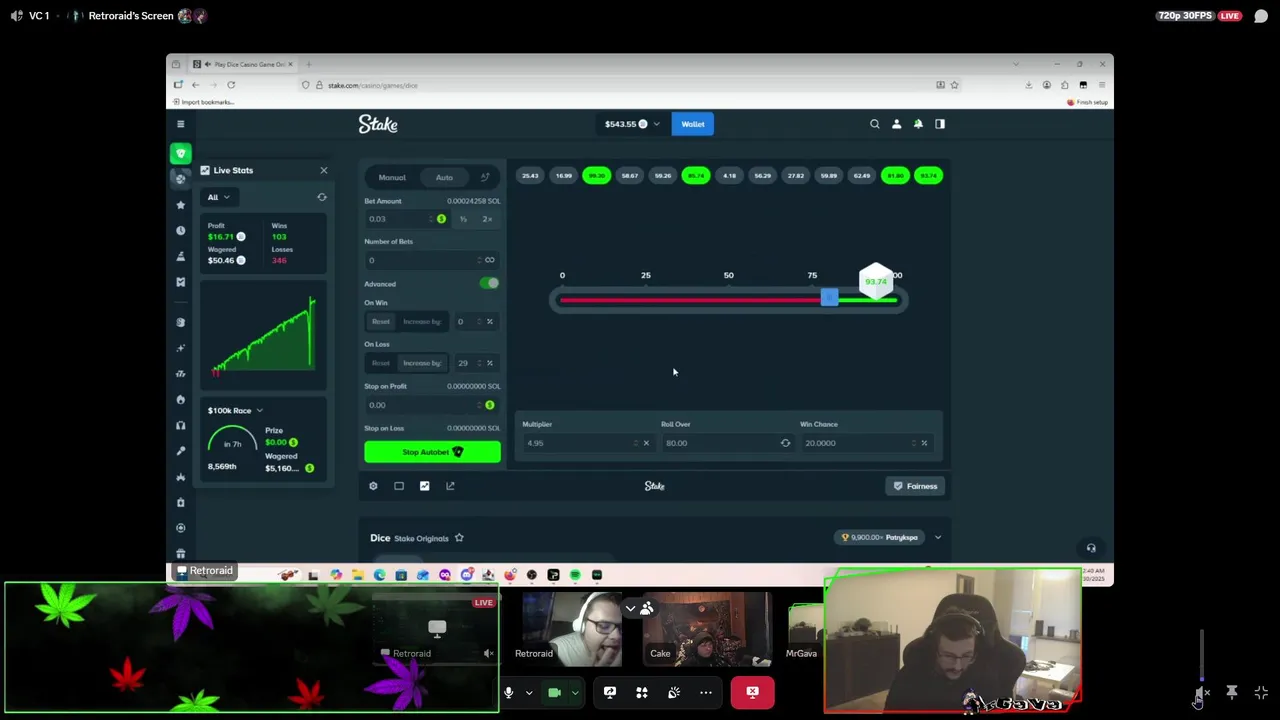The height and width of the screenshot is (720, 1280).
Task: Select On Loss Reset option
Action: pyautogui.click(x=381, y=363)
